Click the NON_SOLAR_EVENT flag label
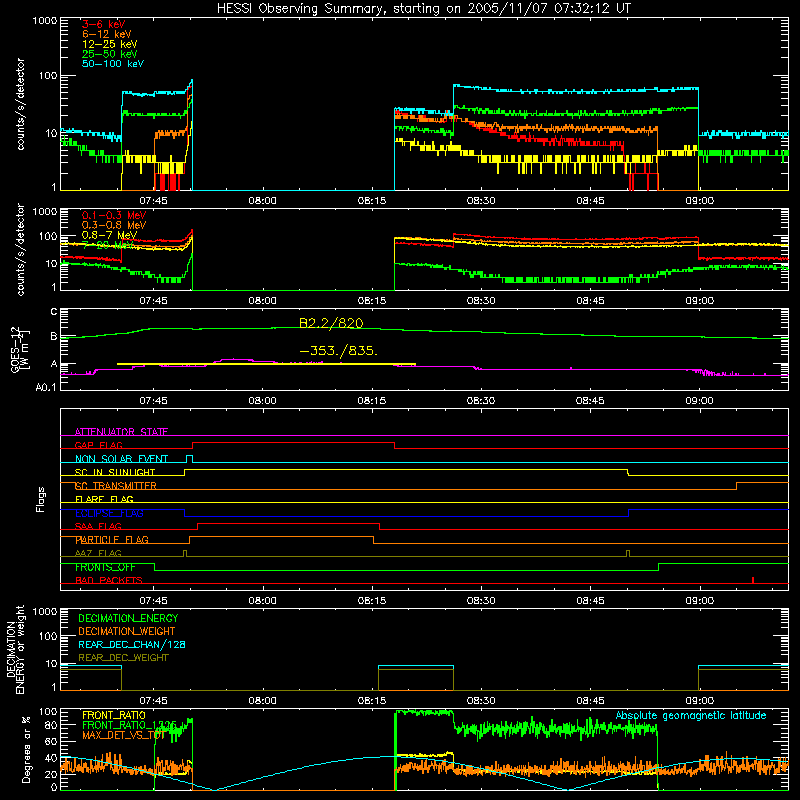 121,459
